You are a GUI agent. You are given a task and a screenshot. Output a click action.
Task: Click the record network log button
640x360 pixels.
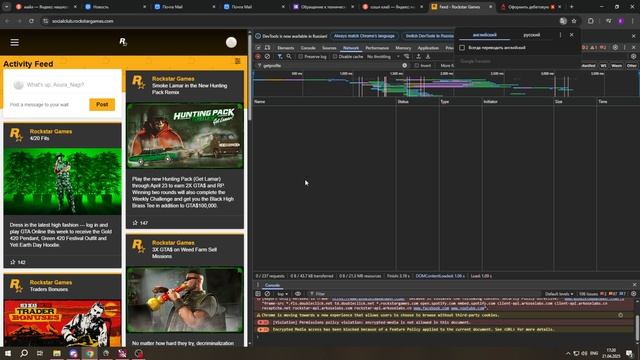[x=258, y=57]
